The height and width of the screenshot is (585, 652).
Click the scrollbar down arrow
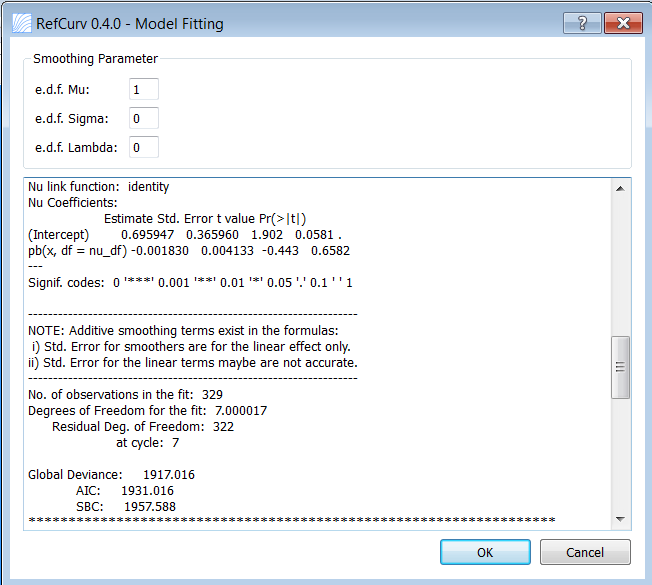click(x=620, y=519)
